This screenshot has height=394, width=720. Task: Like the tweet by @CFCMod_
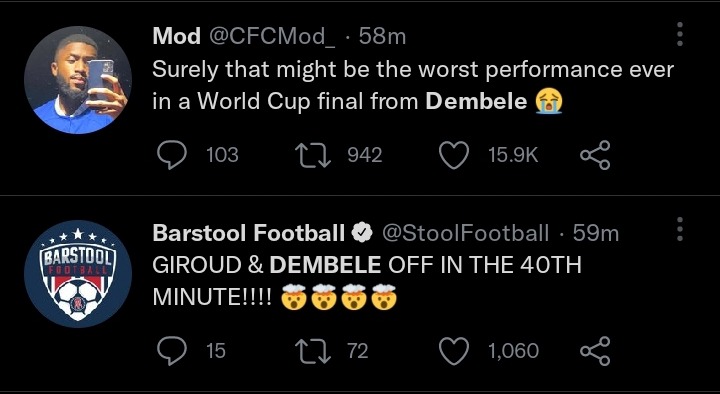[x=454, y=155]
